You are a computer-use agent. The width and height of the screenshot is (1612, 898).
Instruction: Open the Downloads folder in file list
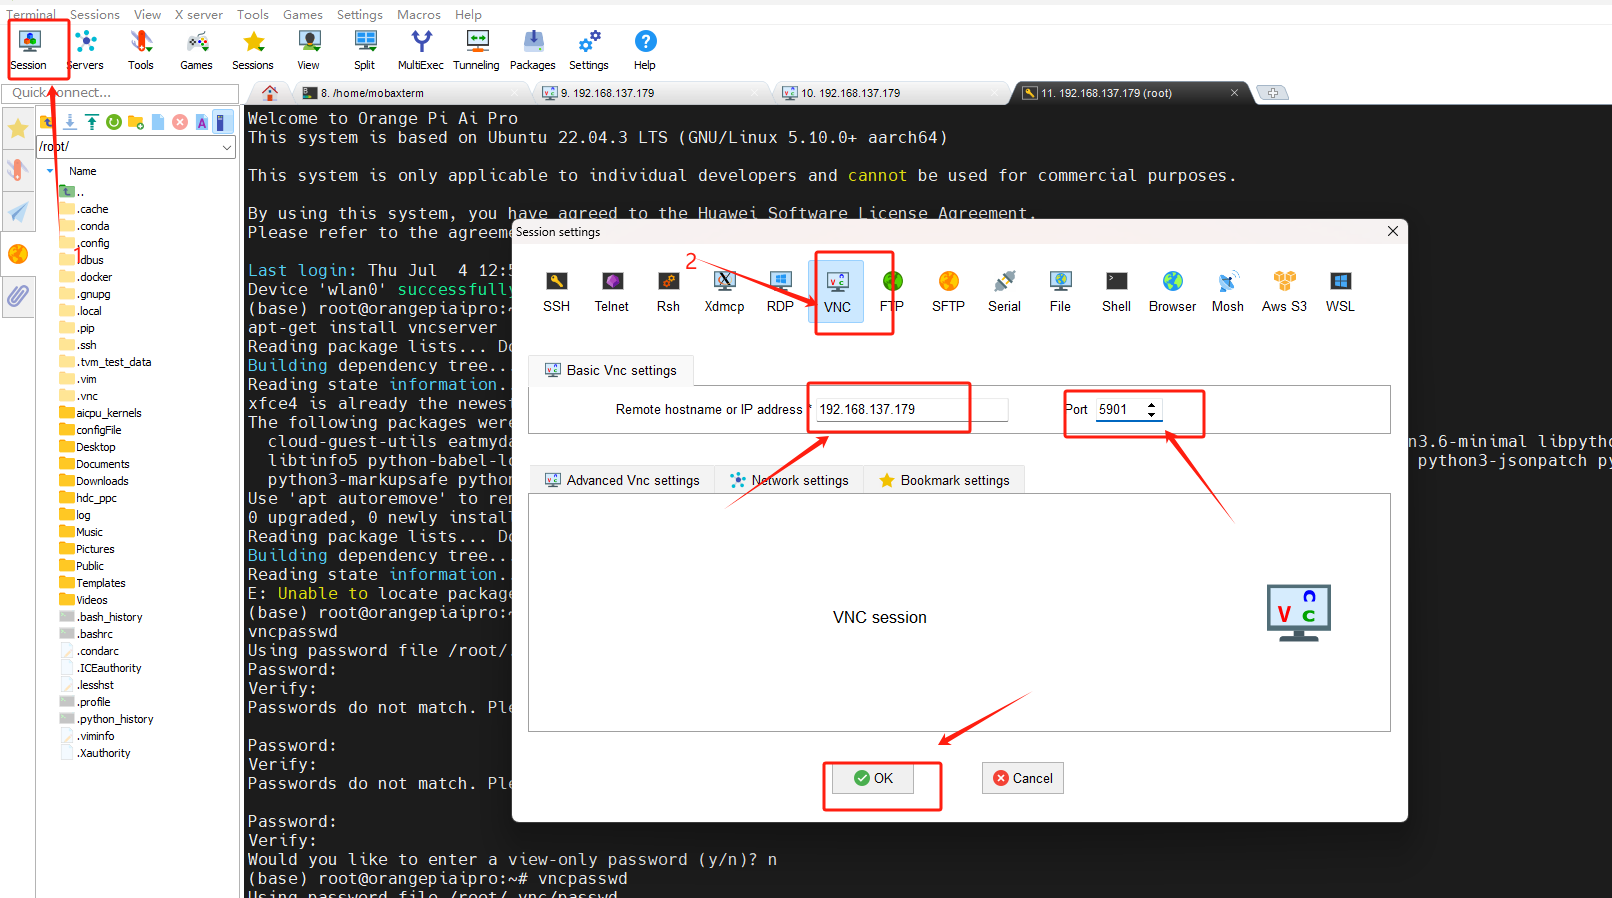(102, 481)
